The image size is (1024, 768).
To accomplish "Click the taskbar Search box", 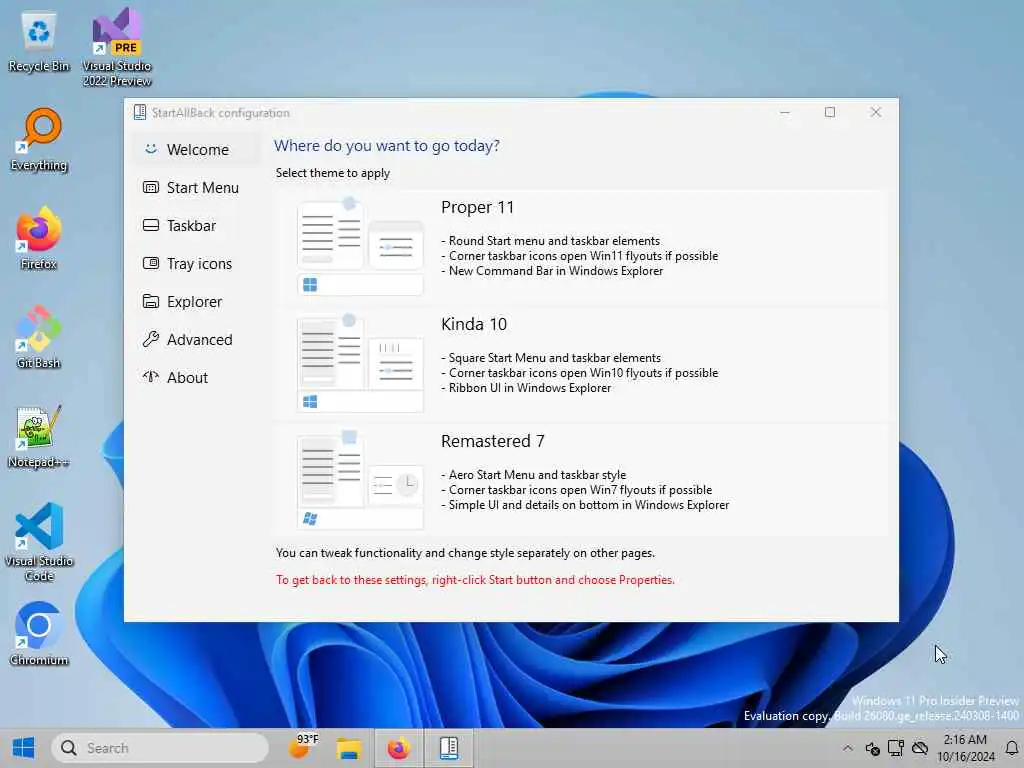I will pyautogui.click(x=160, y=748).
